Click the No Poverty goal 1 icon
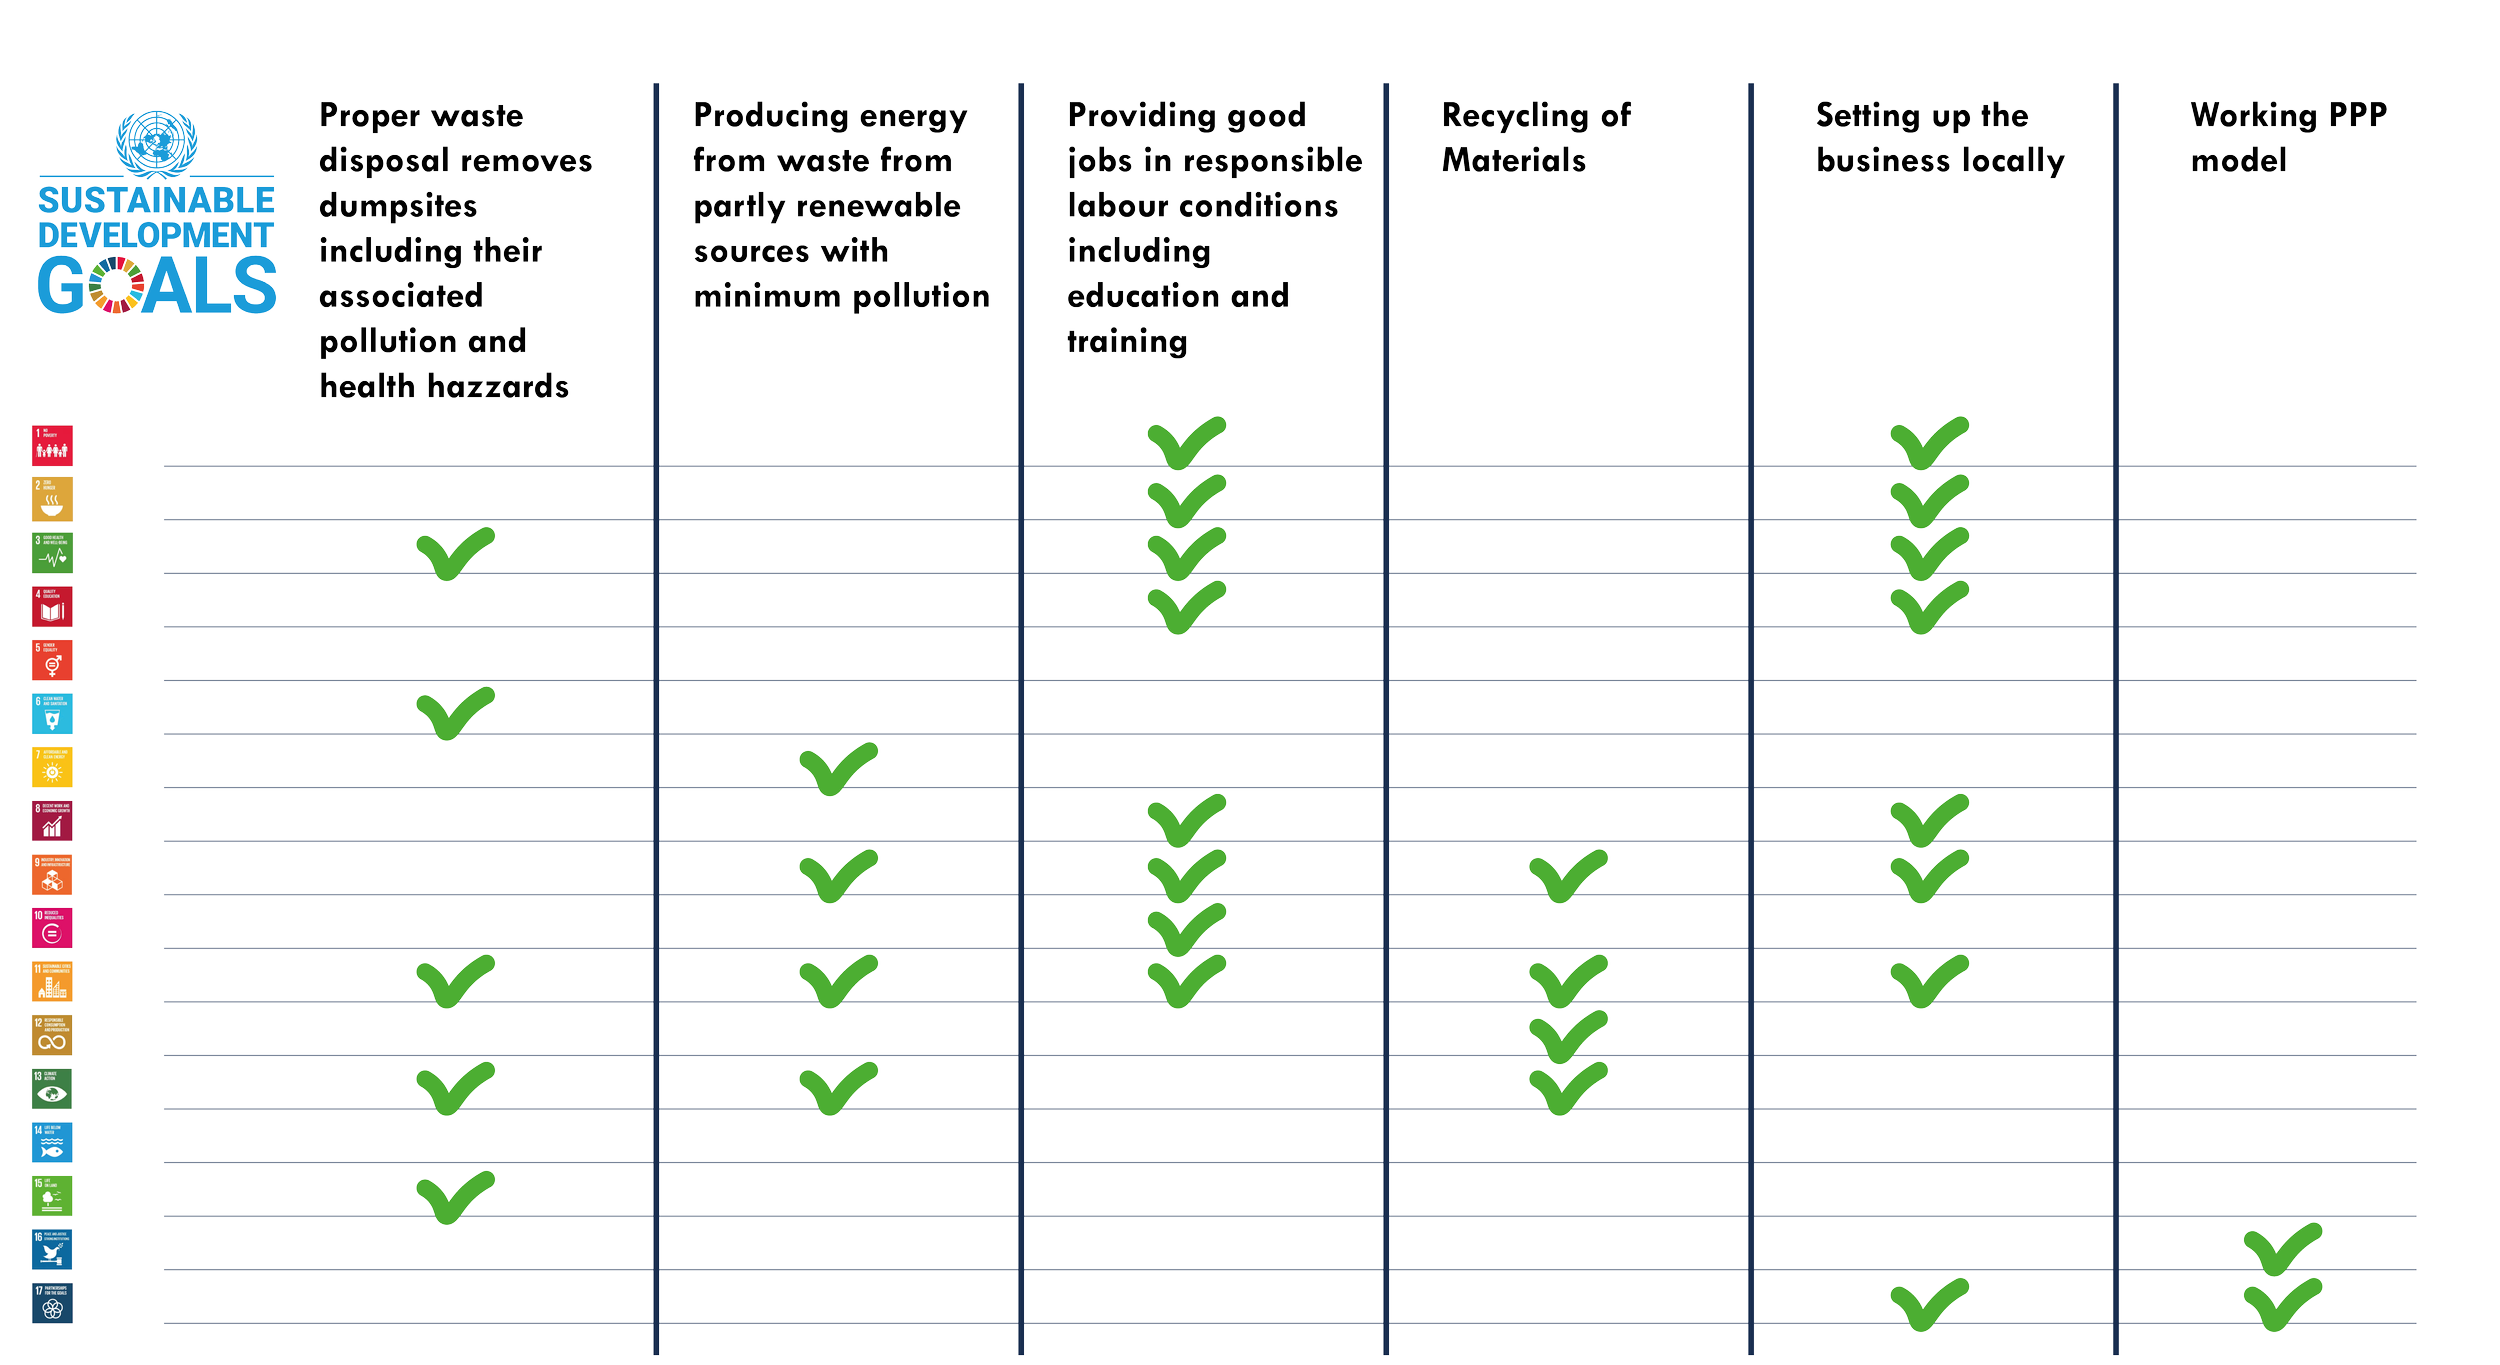This screenshot has height=1365, width=2500. pos(52,446)
